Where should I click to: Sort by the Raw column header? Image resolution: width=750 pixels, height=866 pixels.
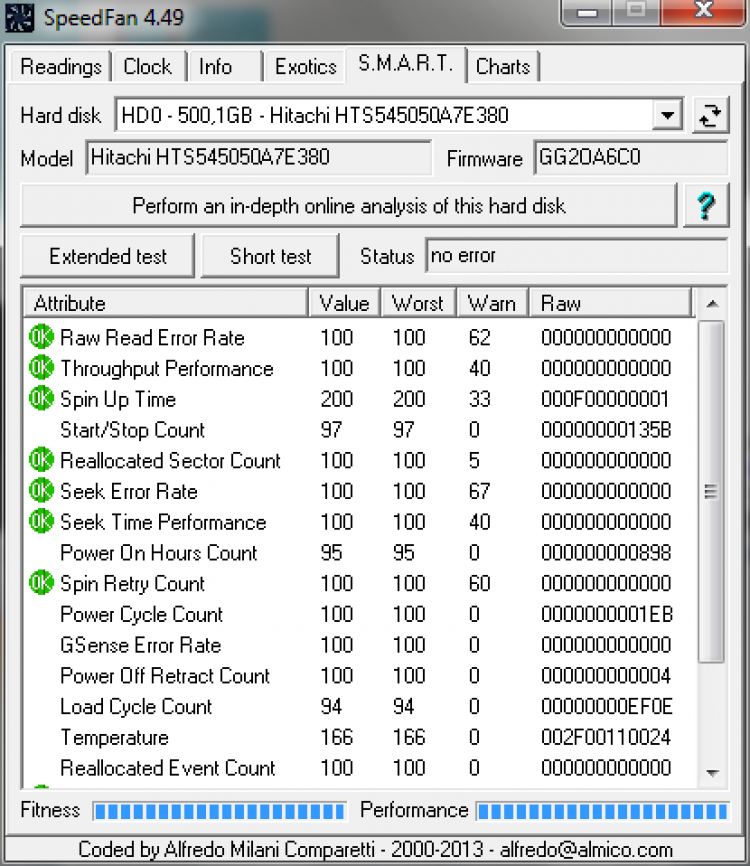pyautogui.click(x=610, y=303)
